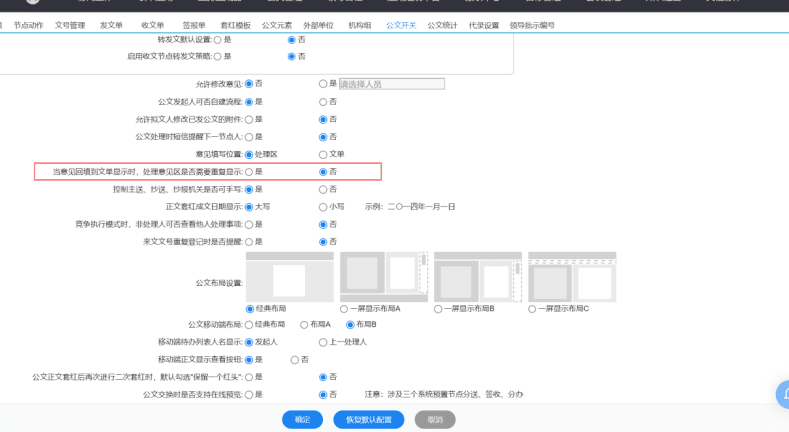
Task: Select the 公文开关 tab
Action: pyautogui.click(x=401, y=25)
